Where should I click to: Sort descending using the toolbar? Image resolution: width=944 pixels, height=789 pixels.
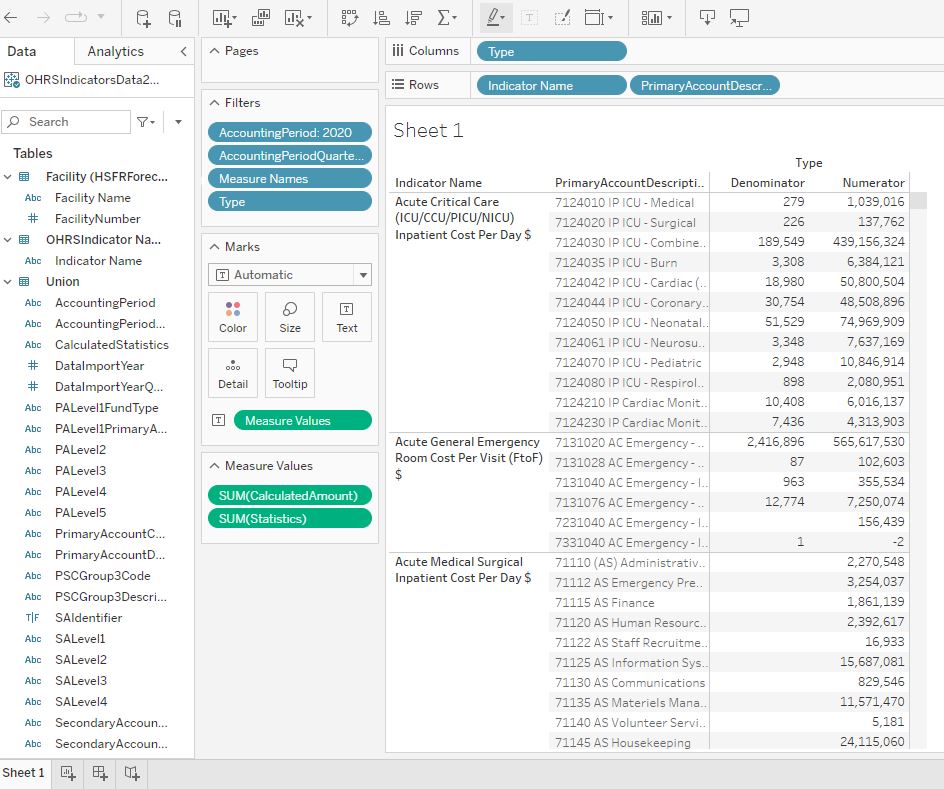pyautogui.click(x=413, y=18)
